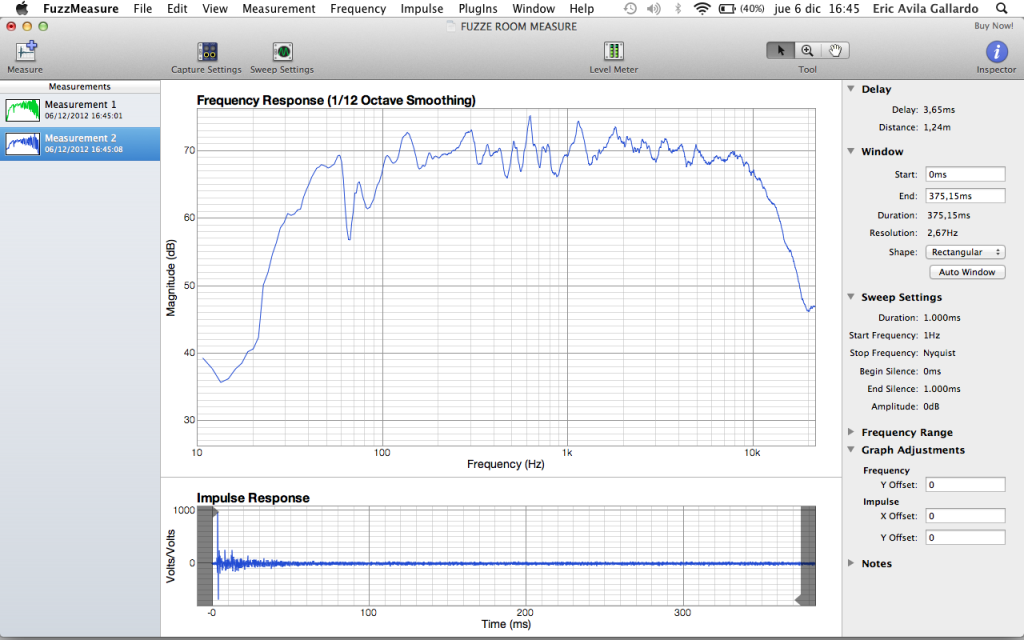The image size is (1024, 640).
Task: Collapse the Sweep Settings section
Action: coord(851,296)
